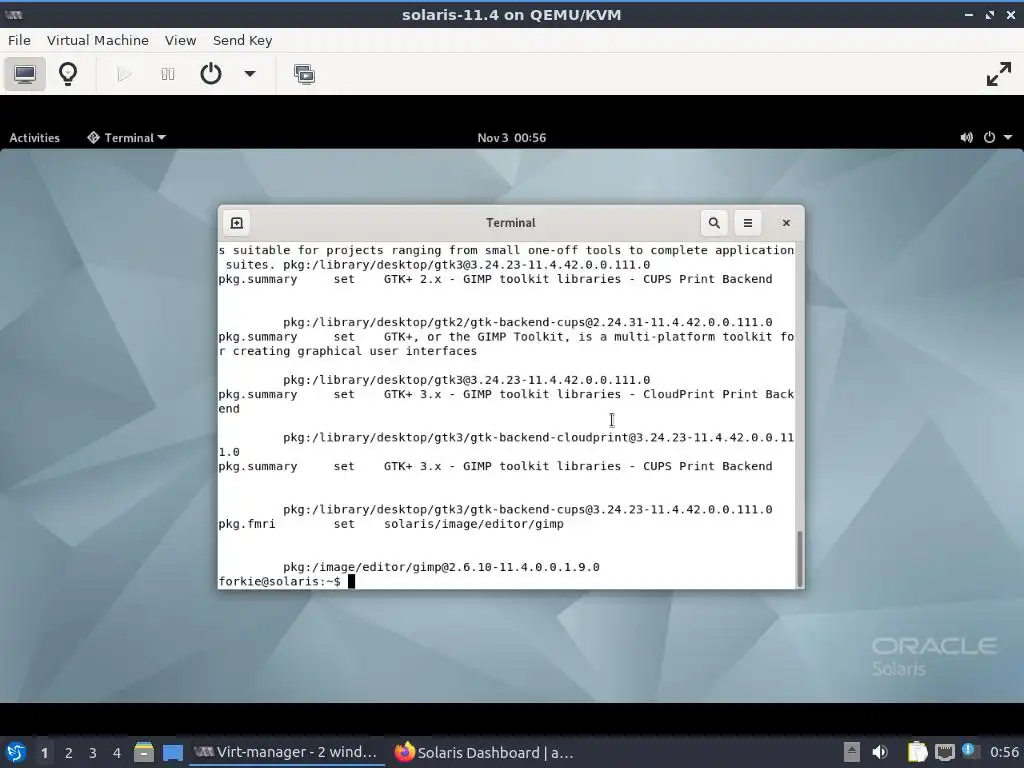
Task: Click the network monitor tray icon
Action: [x=944, y=752]
